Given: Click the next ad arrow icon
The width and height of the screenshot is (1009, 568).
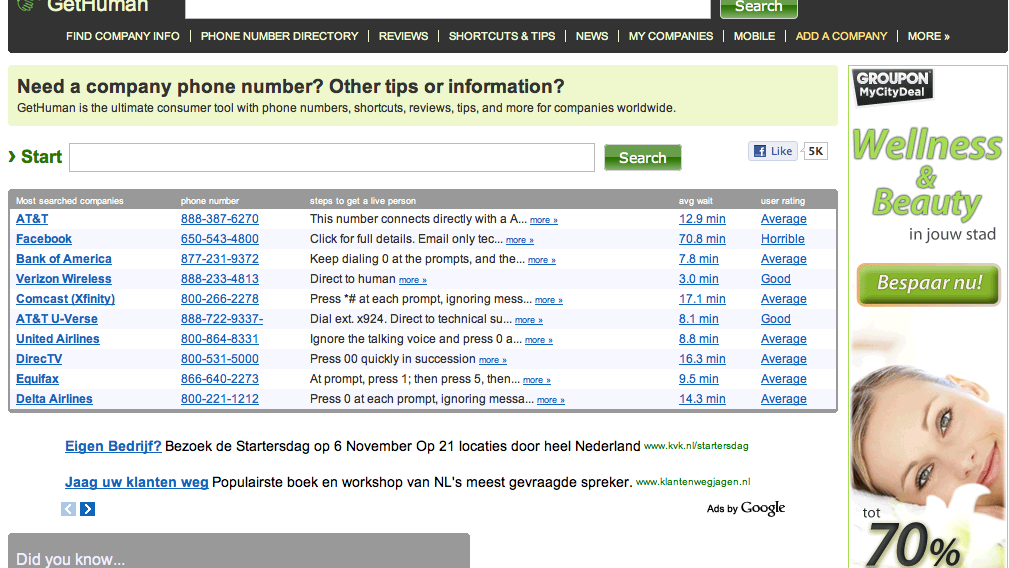Looking at the screenshot, I should click(x=88, y=509).
